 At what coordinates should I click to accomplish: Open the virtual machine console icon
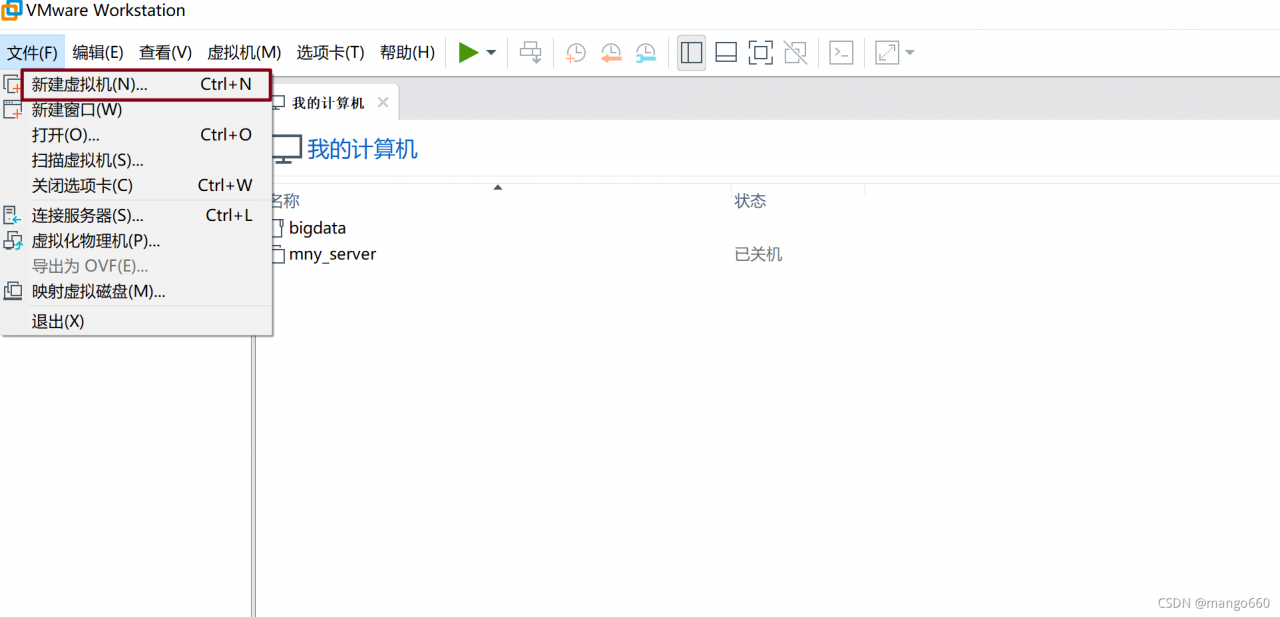[x=841, y=52]
